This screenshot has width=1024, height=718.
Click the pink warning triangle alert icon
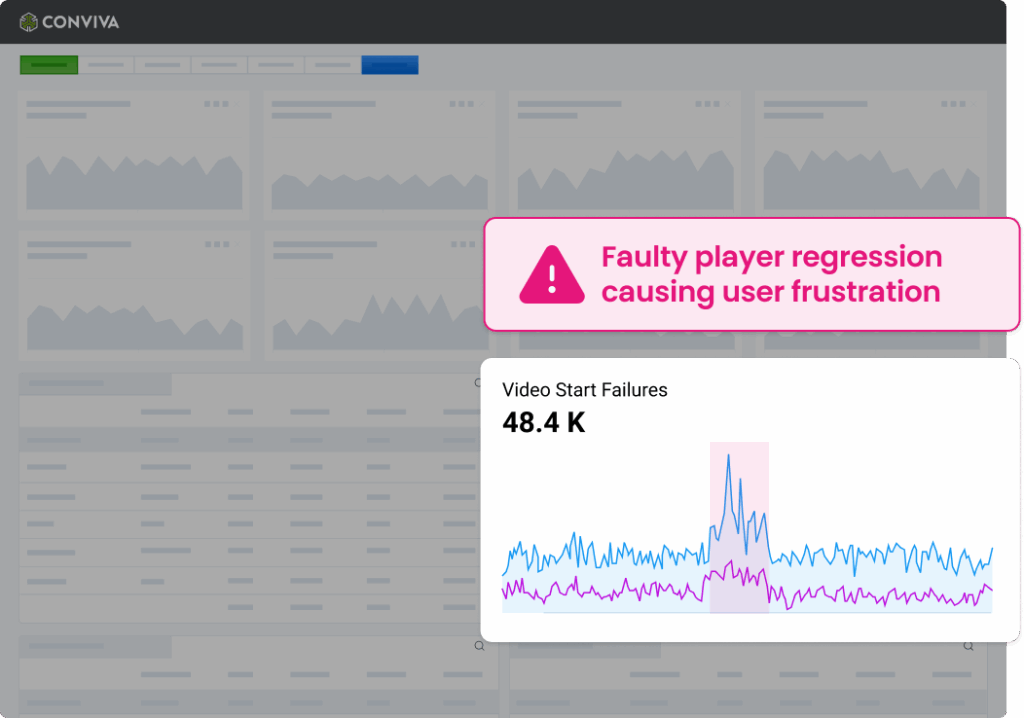click(x=551, y=274)
